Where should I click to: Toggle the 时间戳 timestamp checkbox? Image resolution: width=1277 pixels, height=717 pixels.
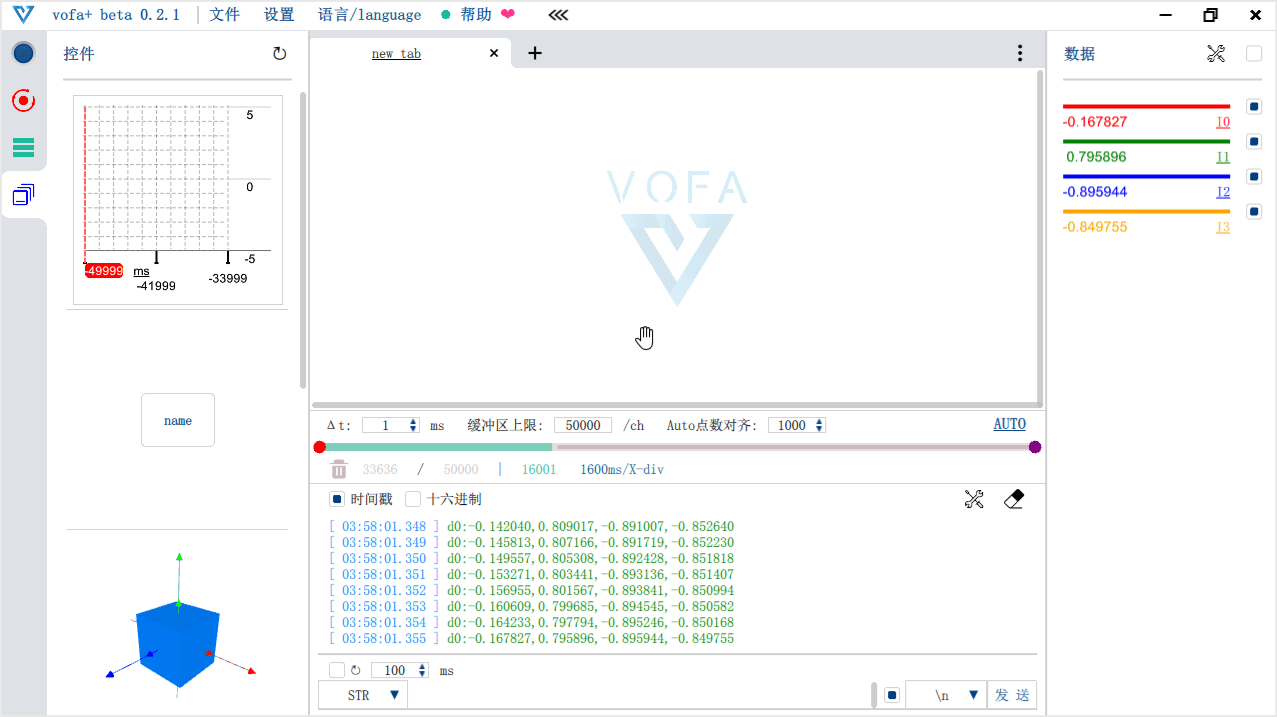[x=337, y=499]
